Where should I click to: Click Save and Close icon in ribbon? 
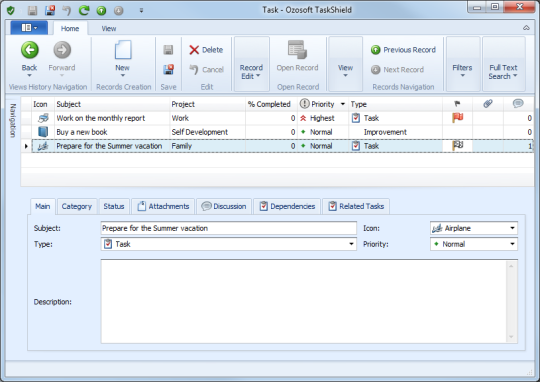(x=168, y=70)
